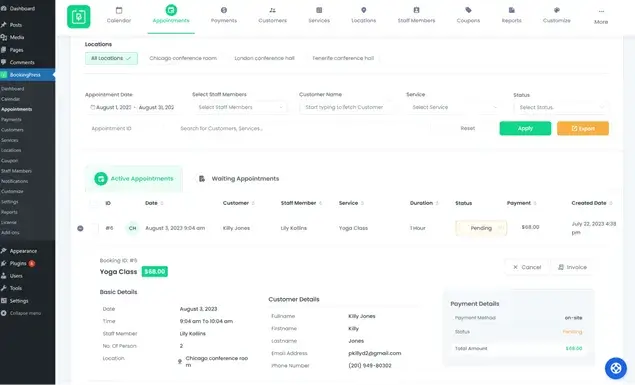Click the Appointment Date range field
The image size is (635, 385).
point(133,107)
